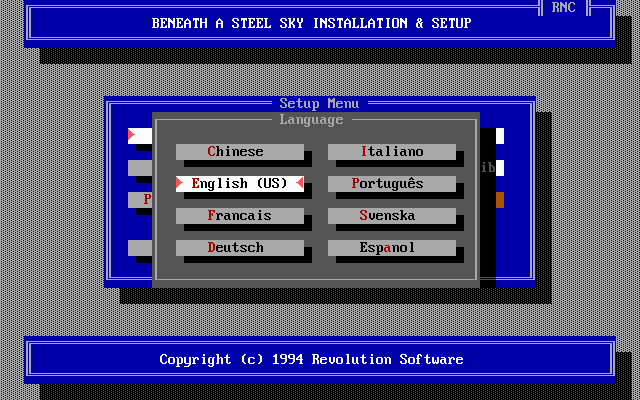640x400 pixels.
Task: Click the orange block in Setup Menu
Action: (500, 200)
